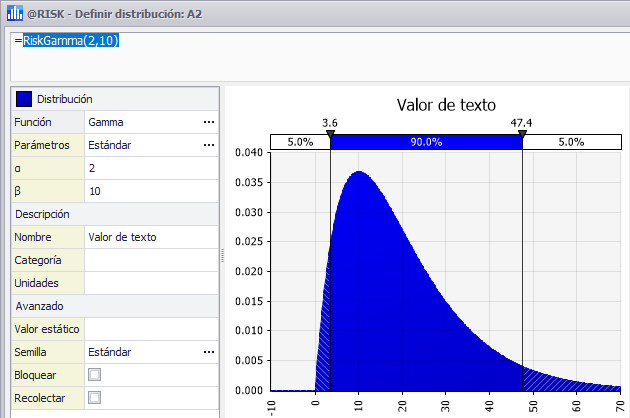Click the Unidades input field
The image size is (630, 418).
click(x=150, y=283)
